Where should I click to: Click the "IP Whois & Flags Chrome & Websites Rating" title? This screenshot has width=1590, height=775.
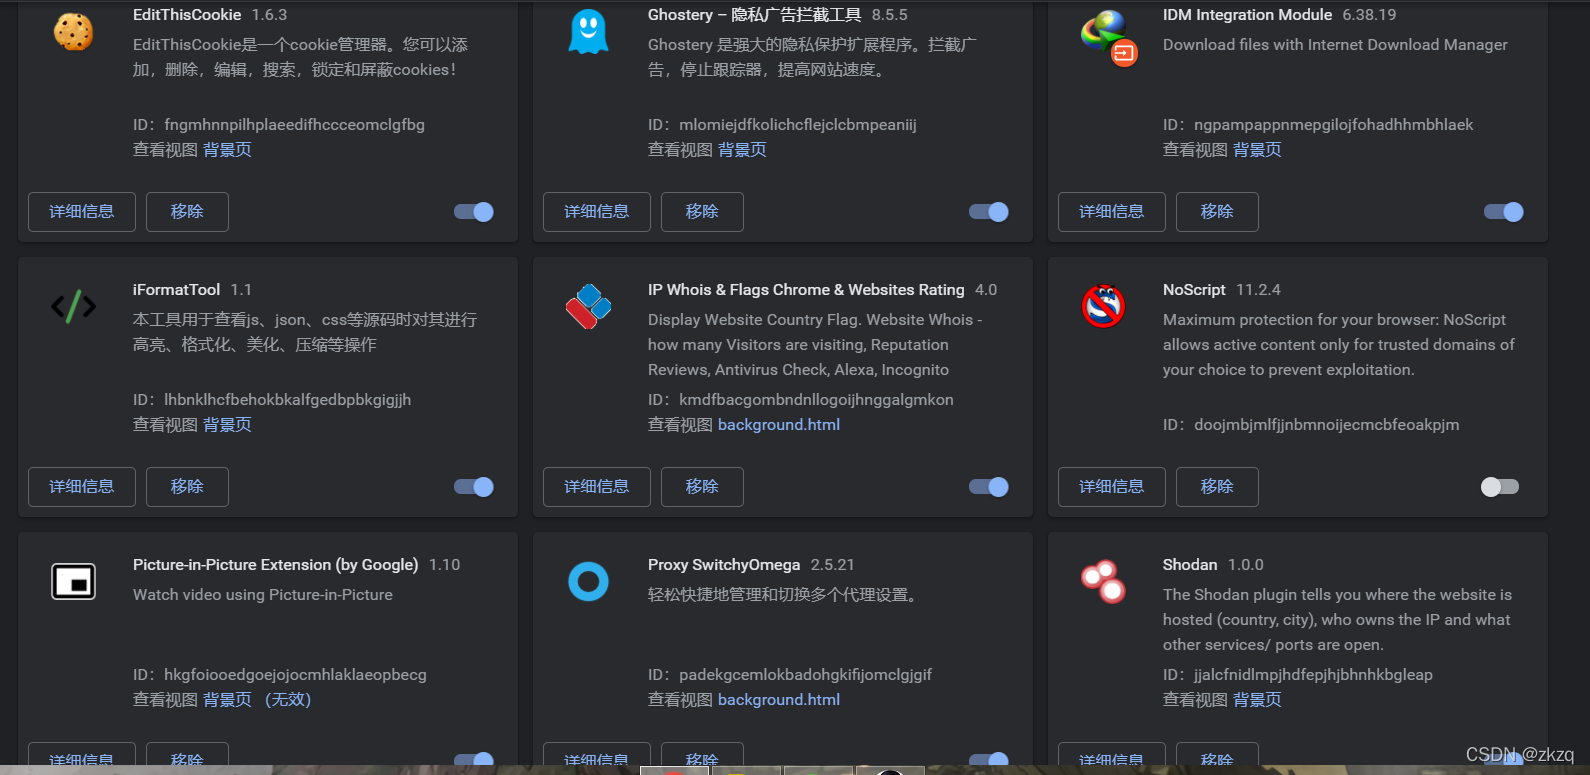(x=806, y=290)
